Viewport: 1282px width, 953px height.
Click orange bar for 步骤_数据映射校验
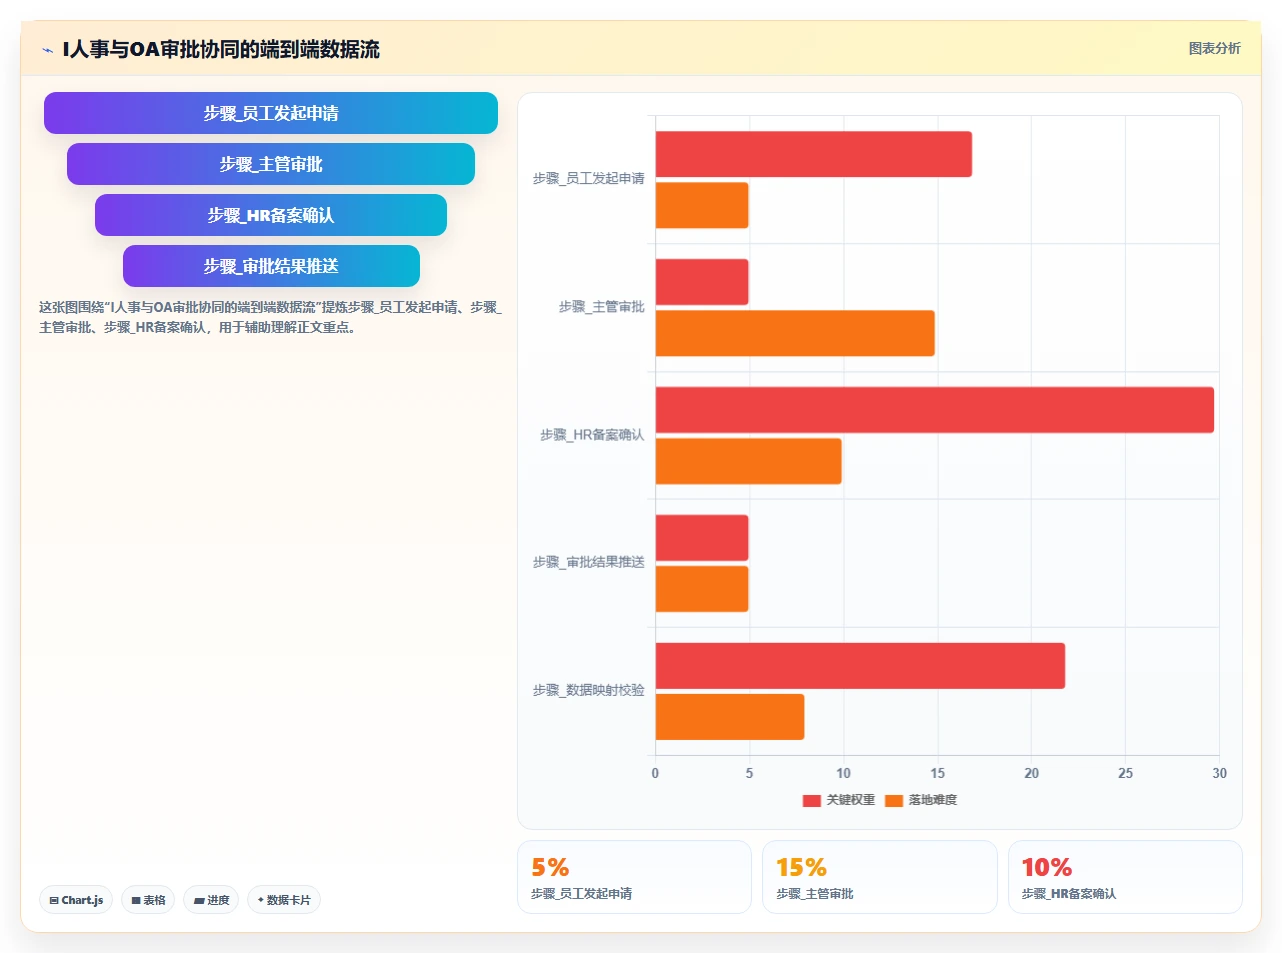(x=730, y=717)
